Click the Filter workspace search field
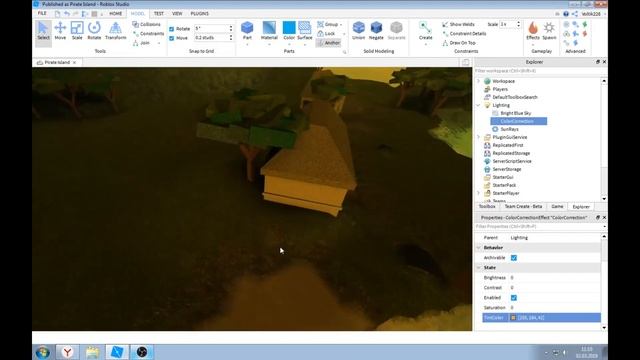Screen dimensions: 640x360 click(539, 71)
